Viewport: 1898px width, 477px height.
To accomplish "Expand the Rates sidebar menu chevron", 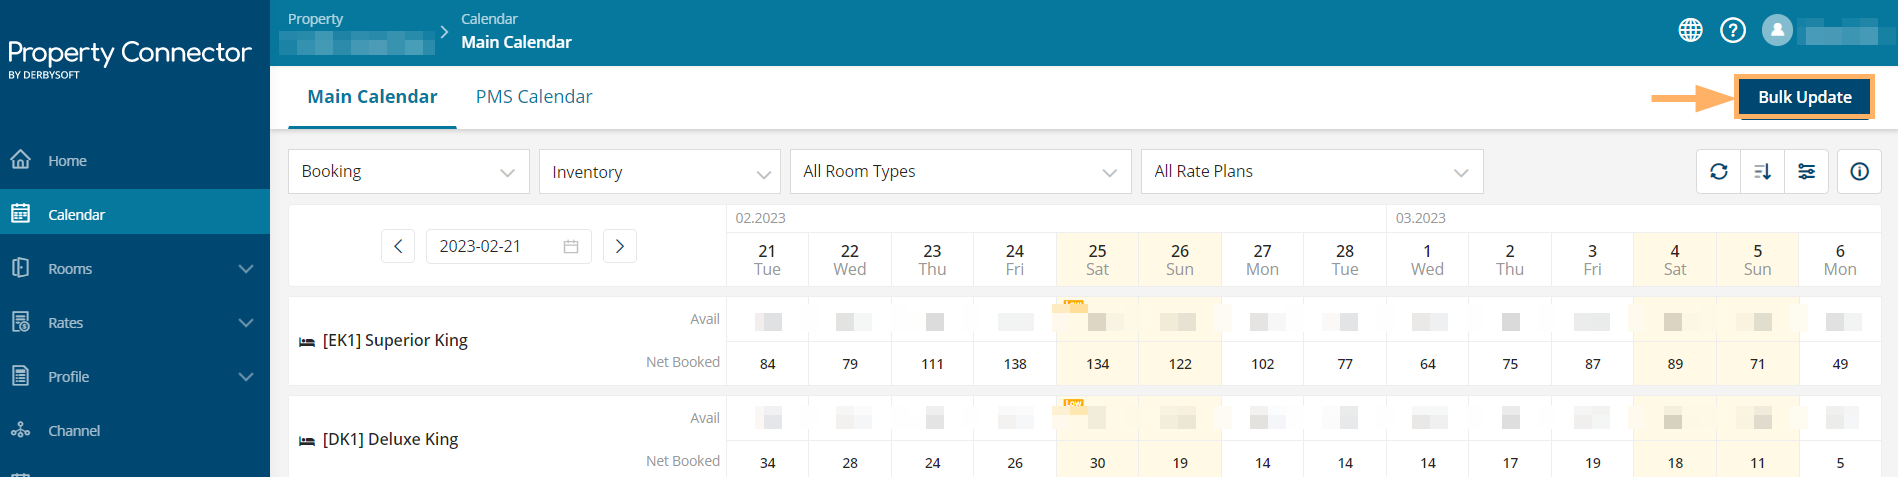I will click(x=246, y=323).
